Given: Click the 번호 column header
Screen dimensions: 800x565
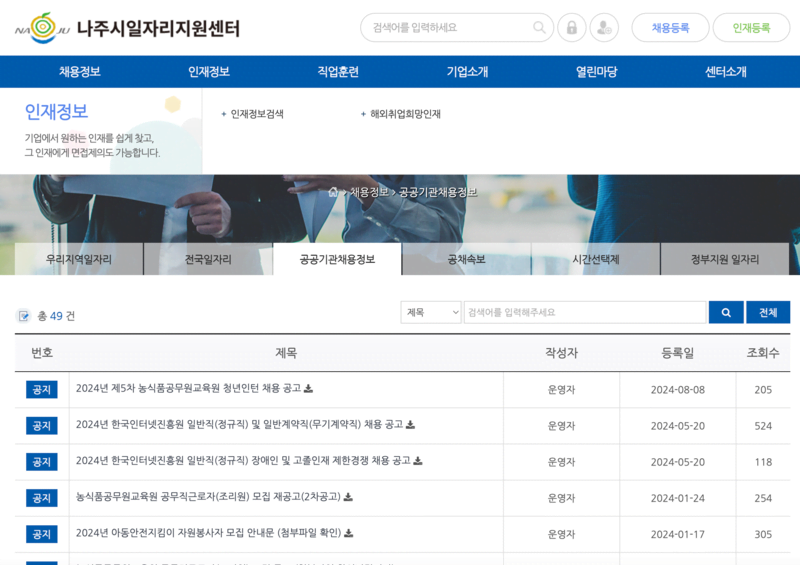Looking at the screenshot, I should click(42, 353).
